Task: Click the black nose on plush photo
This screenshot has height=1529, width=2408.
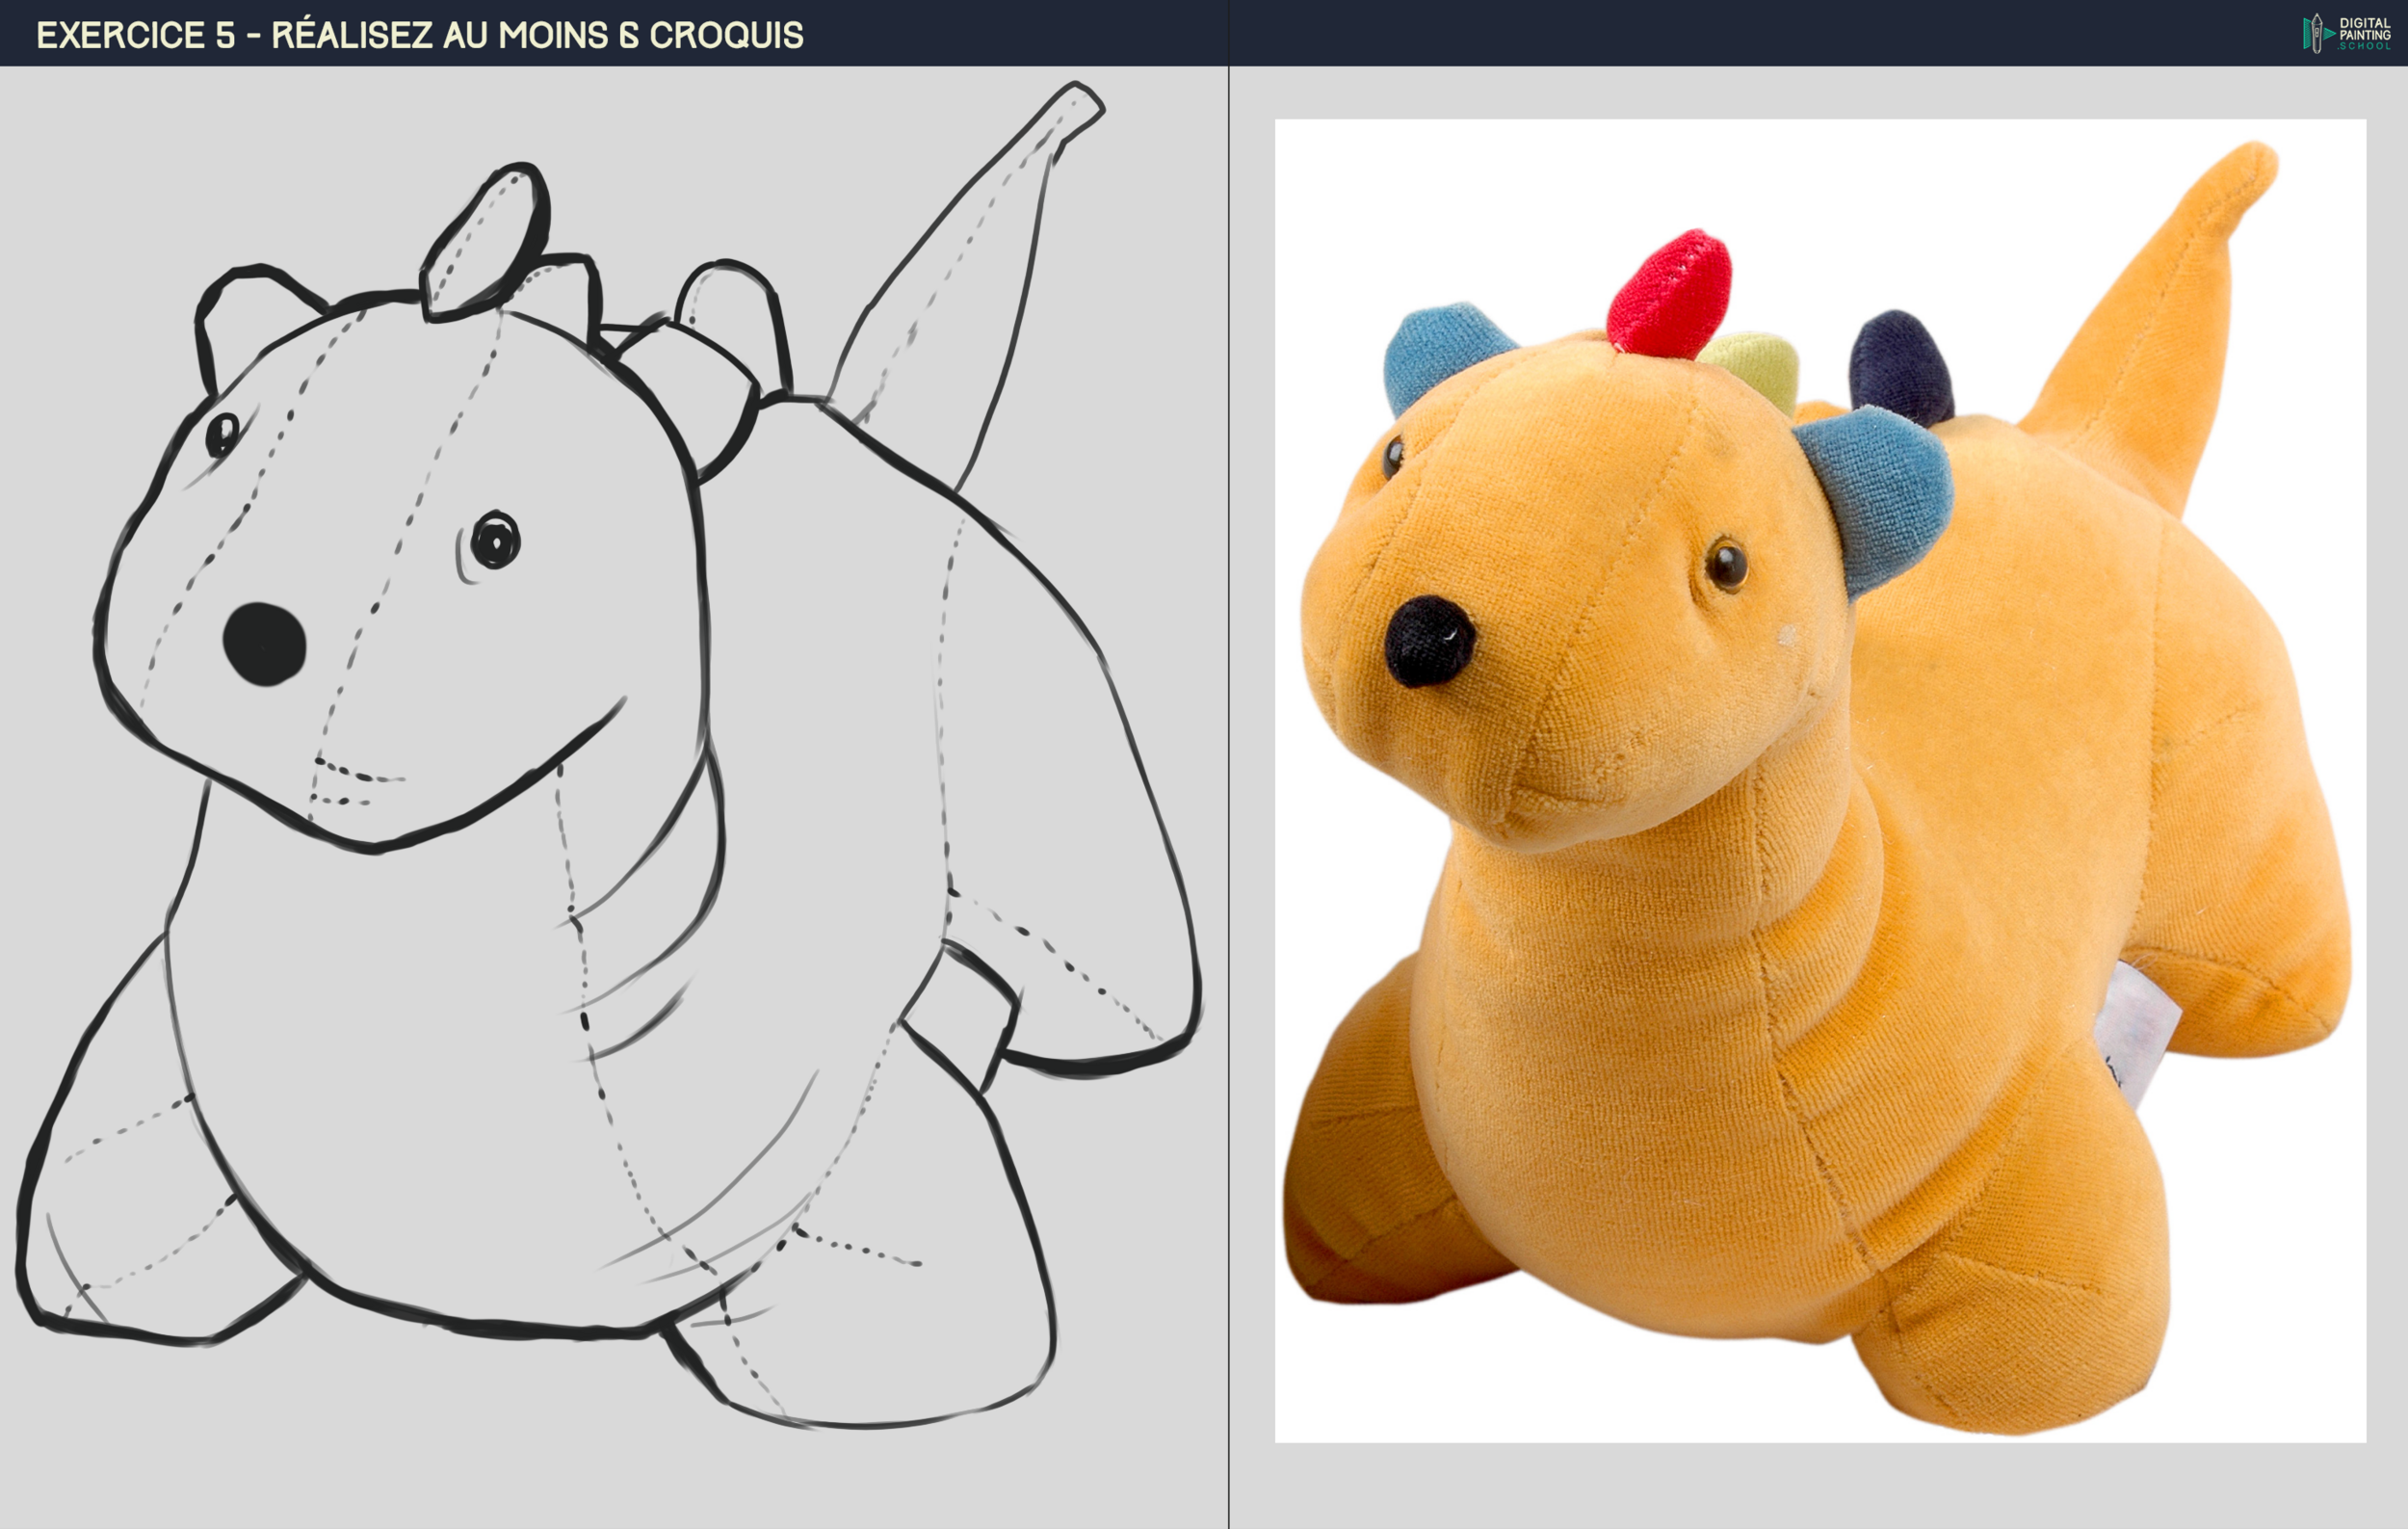Action: coord(1429,641)
